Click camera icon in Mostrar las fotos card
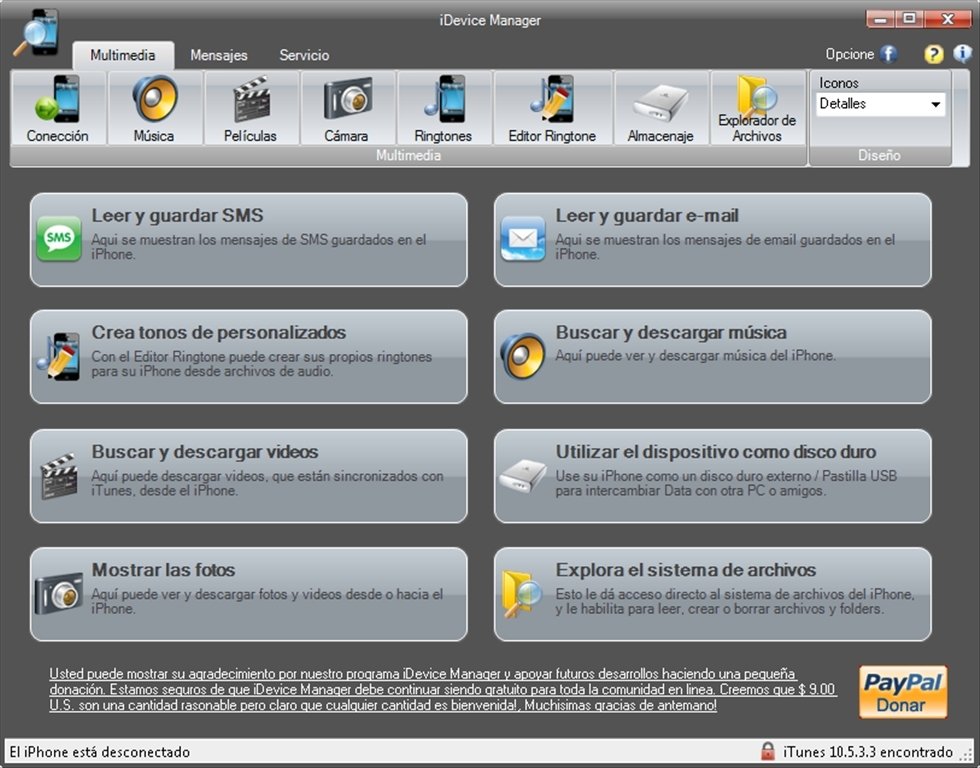Screen dimensions: 980x768 pyautogui.click(x=59, y=593)
